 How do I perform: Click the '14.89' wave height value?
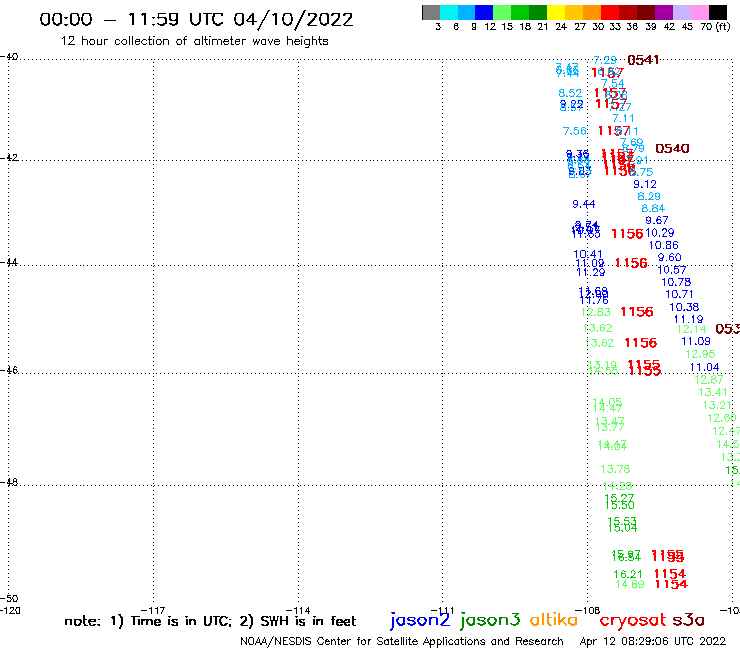[x=630, y=584]
